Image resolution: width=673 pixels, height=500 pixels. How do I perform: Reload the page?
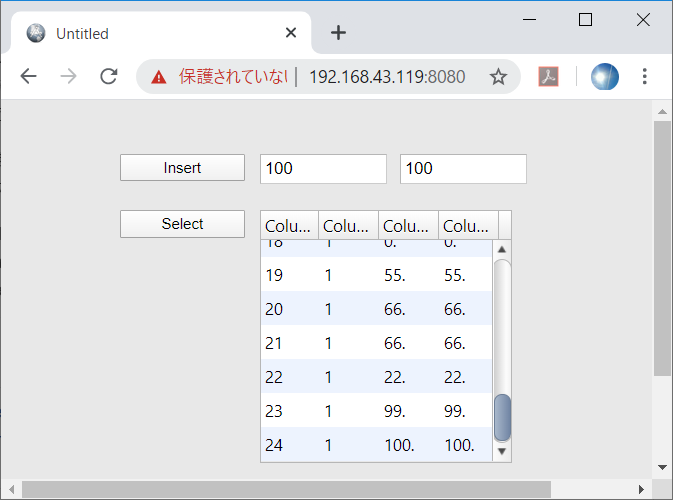[109, 76]
